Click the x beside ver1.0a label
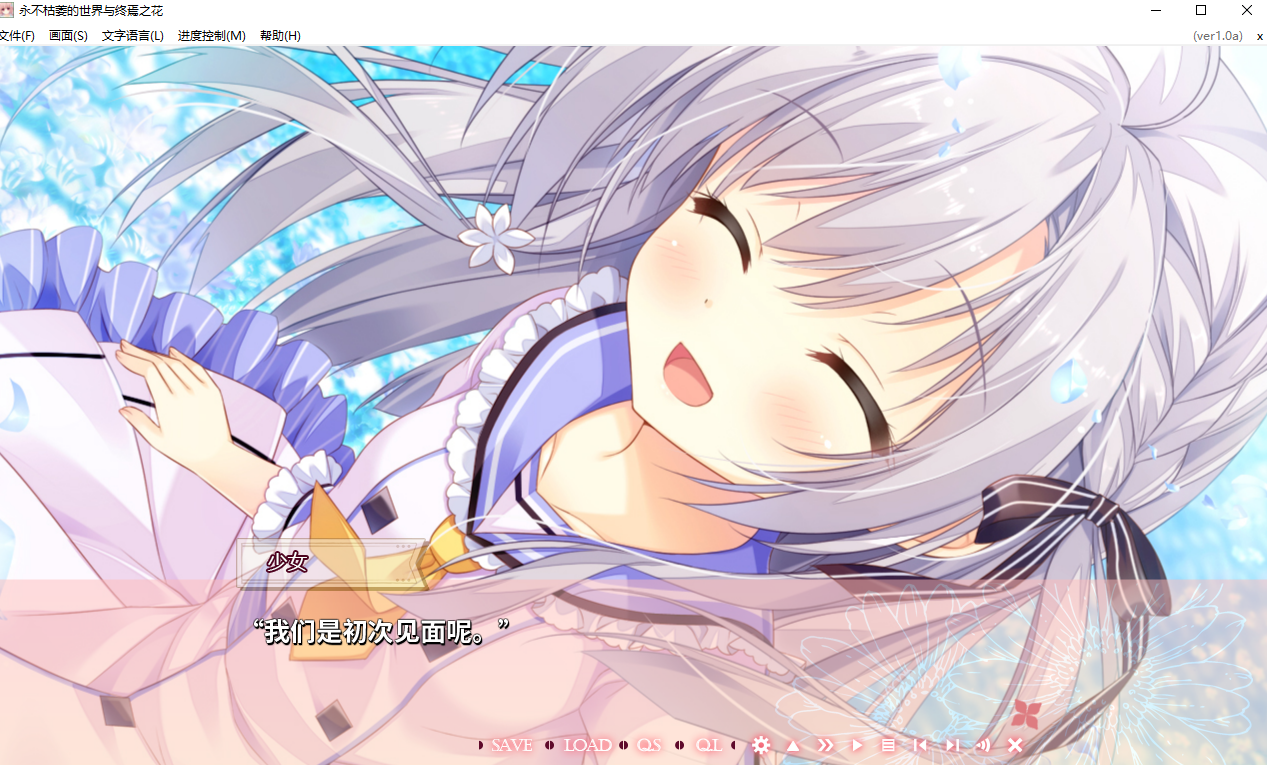1267x765 pixels. 1259,35
